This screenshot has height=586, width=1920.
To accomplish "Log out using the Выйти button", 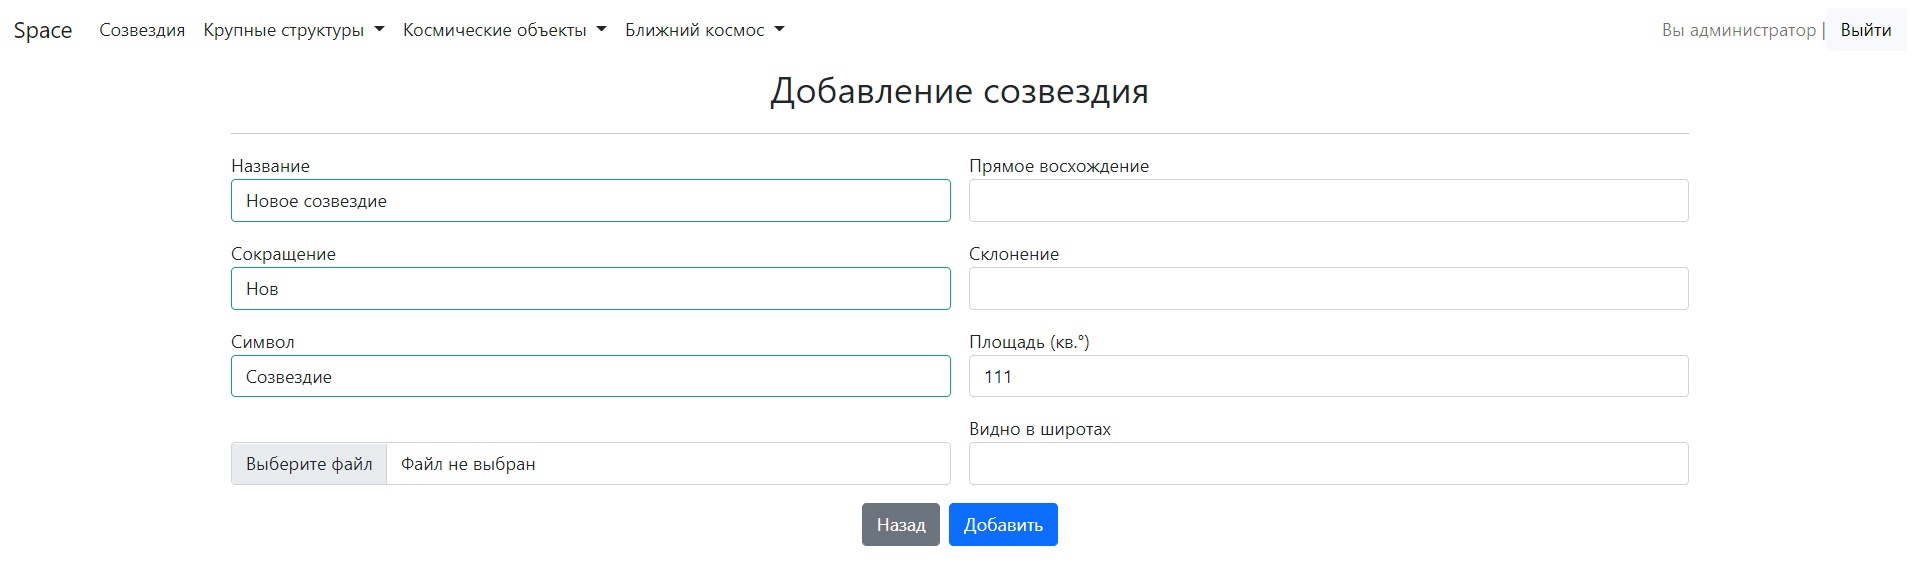I will 1866,30.
